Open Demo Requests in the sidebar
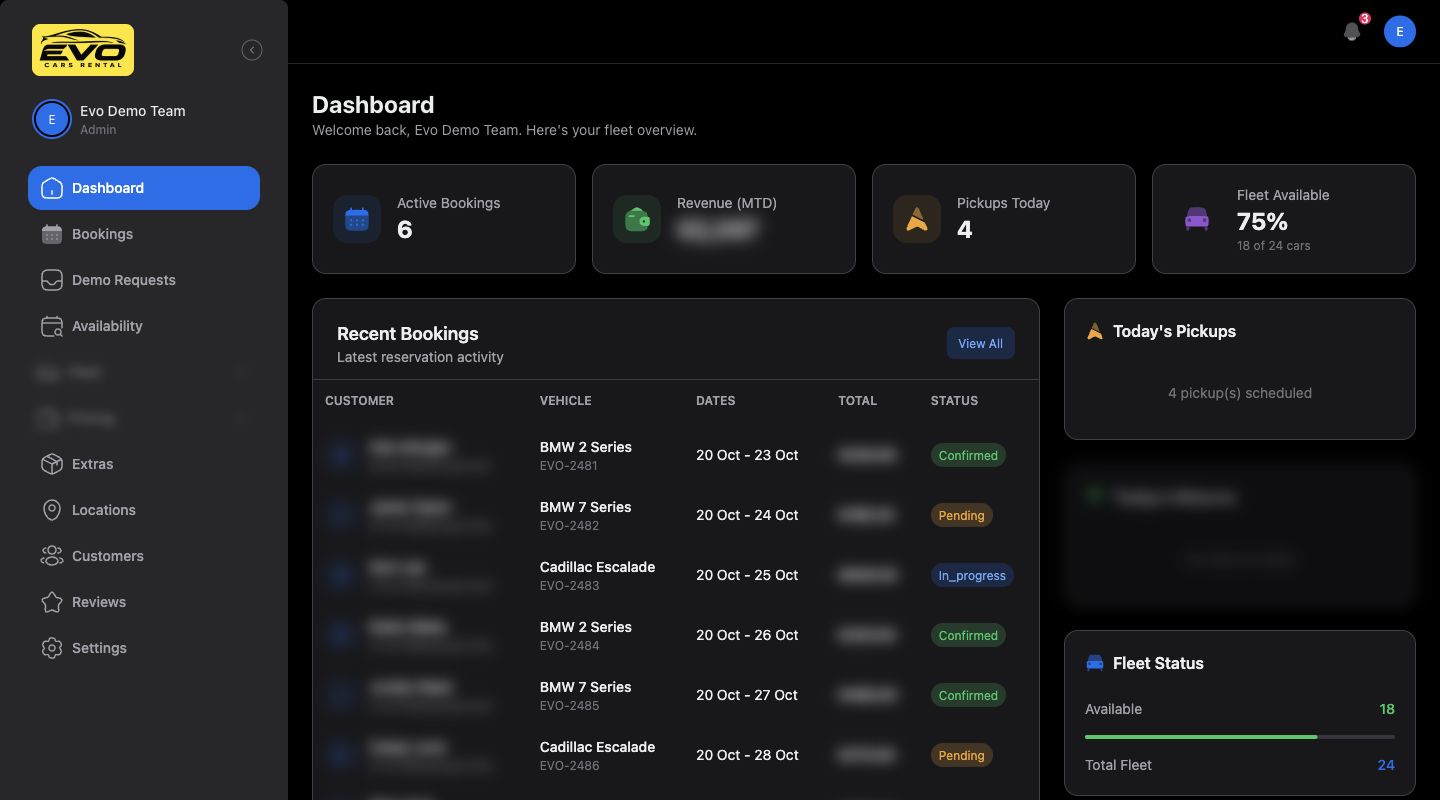The width and height of the screenshot is (1440, 800). tap(144, 280)
